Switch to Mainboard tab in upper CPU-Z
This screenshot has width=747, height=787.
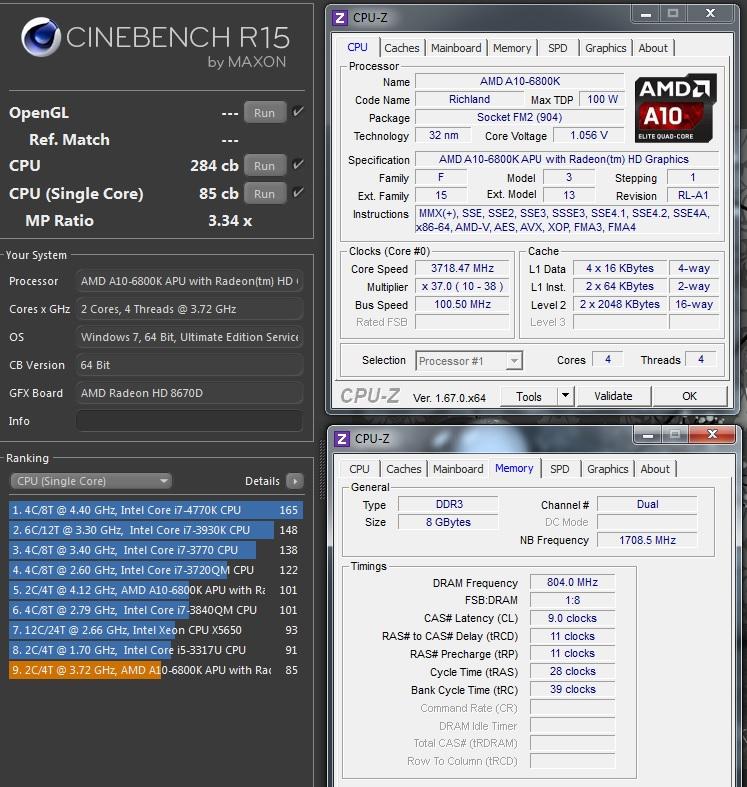[456, 48]
